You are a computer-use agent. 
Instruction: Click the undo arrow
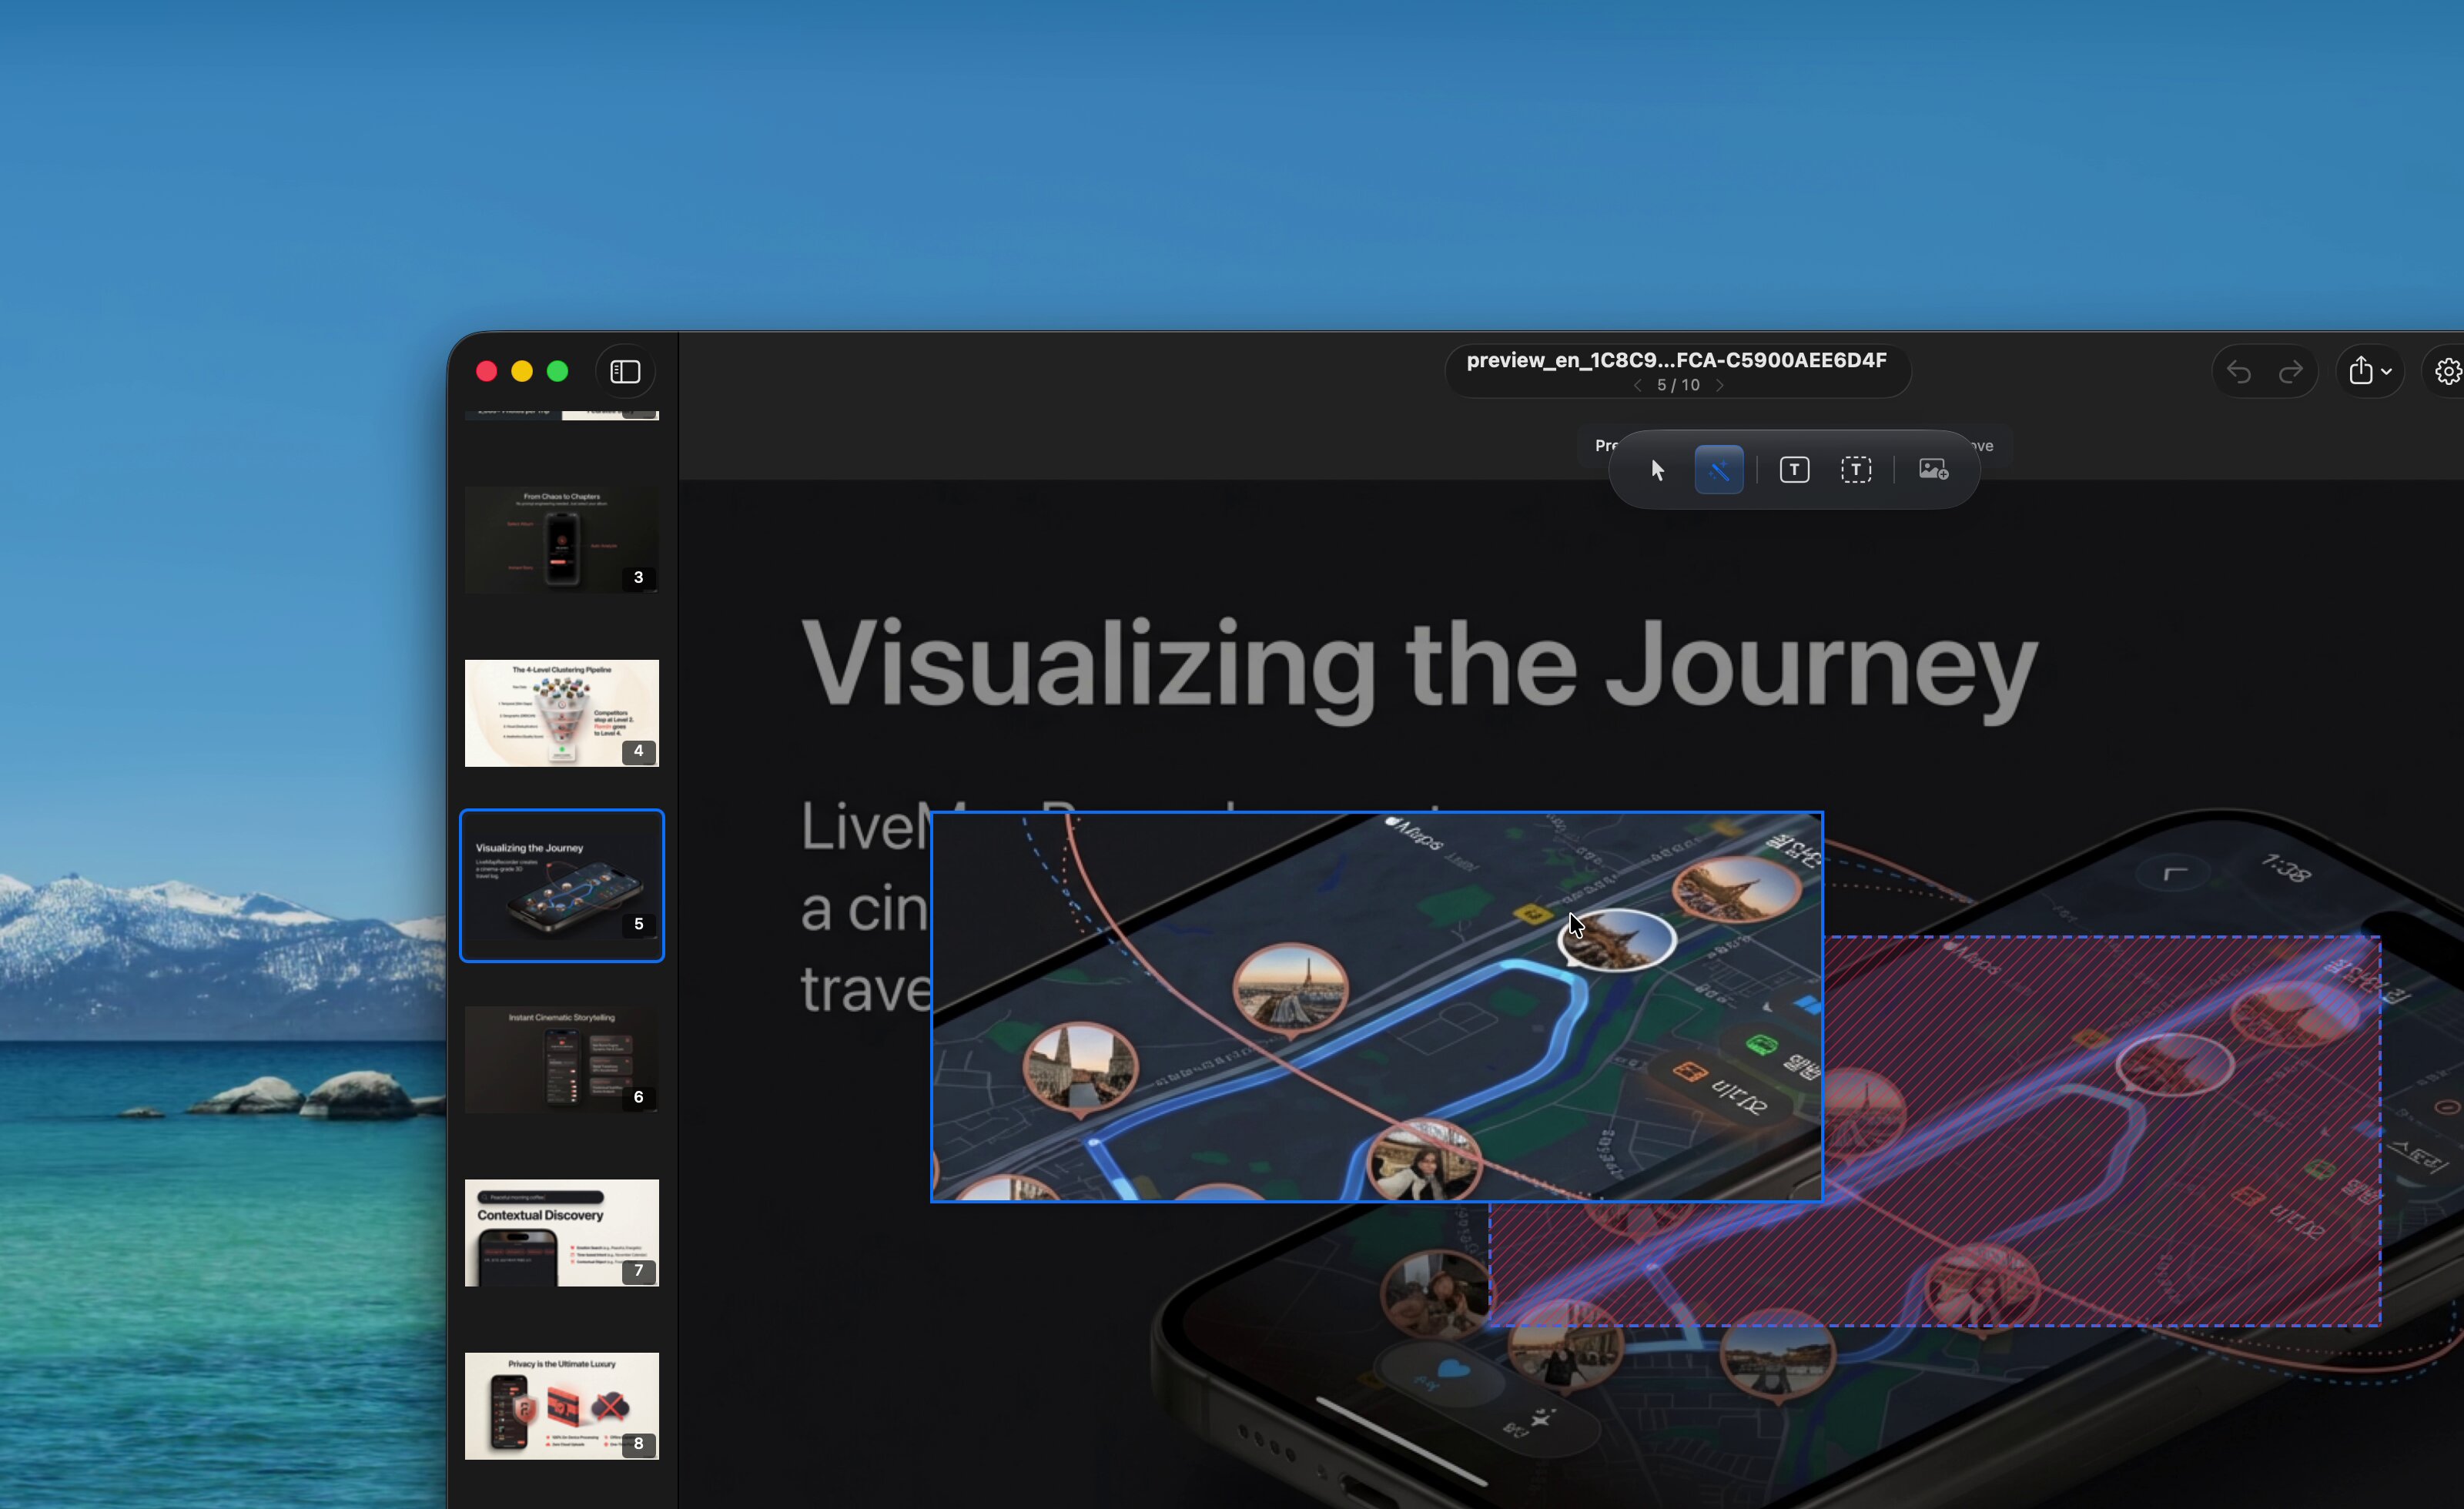(x=2238, y=372)
